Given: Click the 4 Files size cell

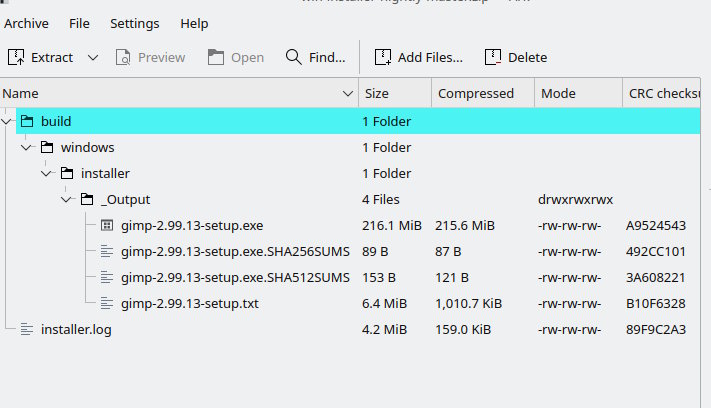Looking at the screenshot, I should pos(380,199).
